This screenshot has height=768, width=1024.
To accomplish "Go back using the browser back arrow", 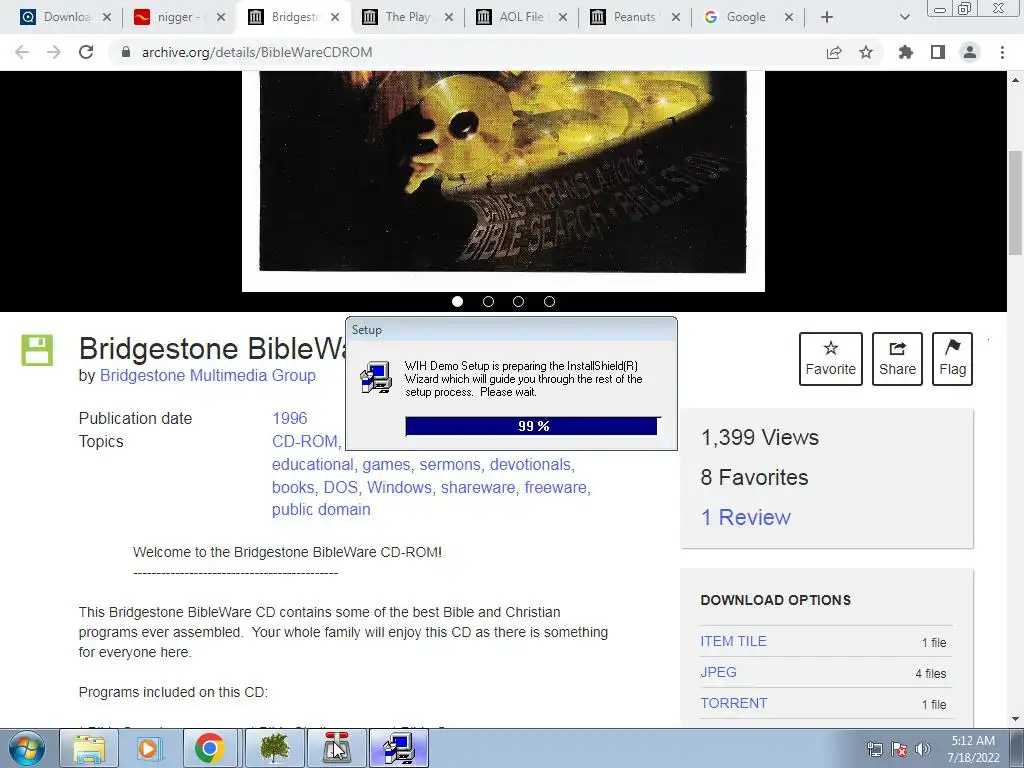I will coord(22,52).
